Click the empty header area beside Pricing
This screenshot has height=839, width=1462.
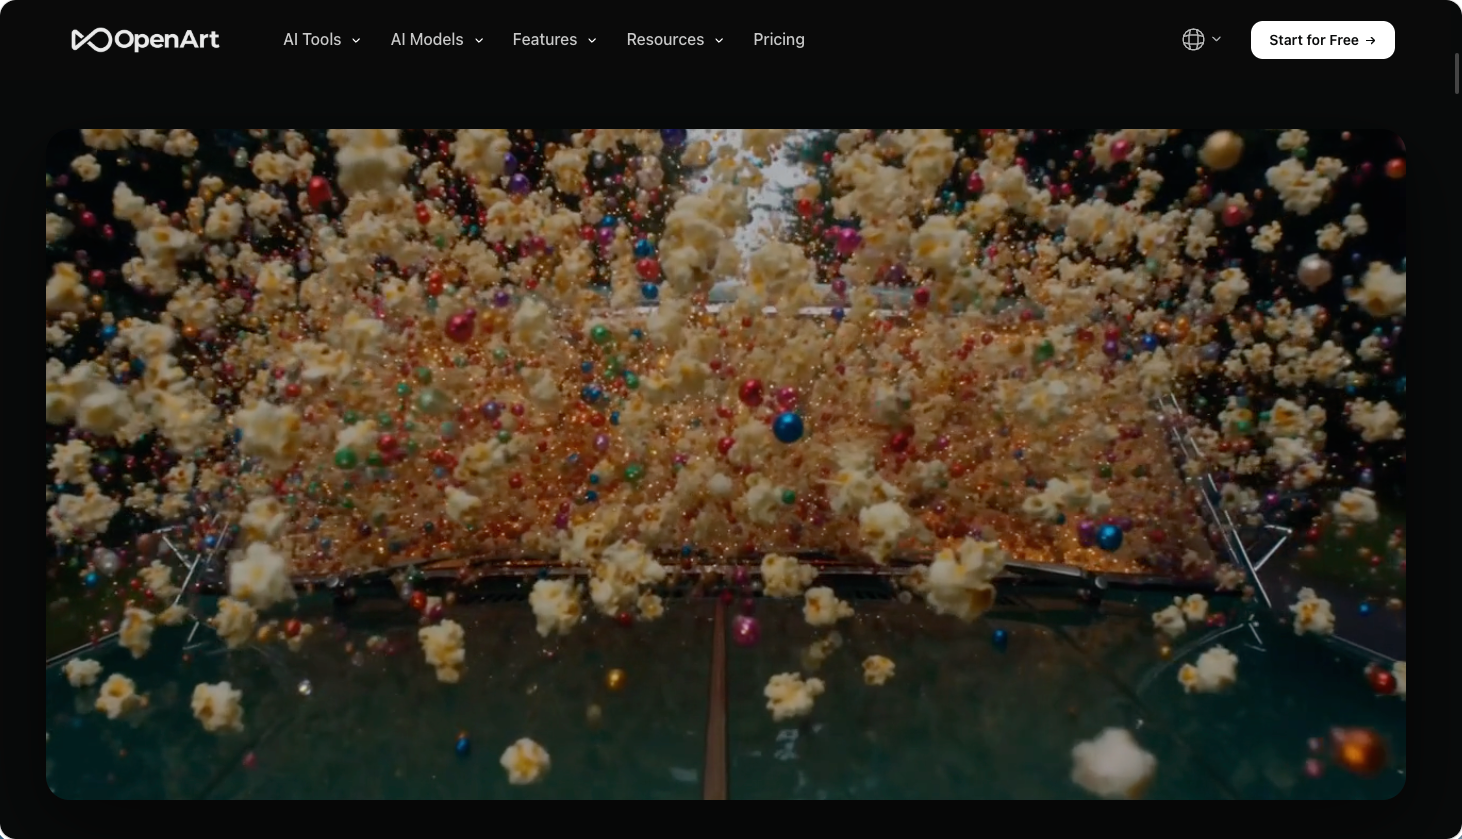[990, 40]
